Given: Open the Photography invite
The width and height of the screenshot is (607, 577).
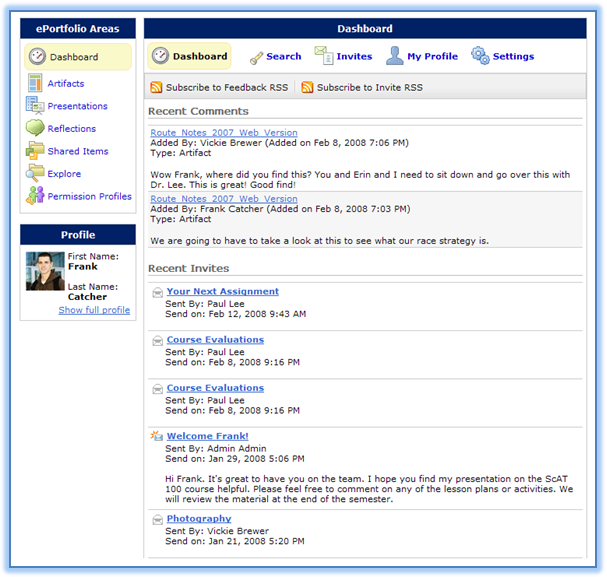Looking at the screenshot, I should (199, 519).
